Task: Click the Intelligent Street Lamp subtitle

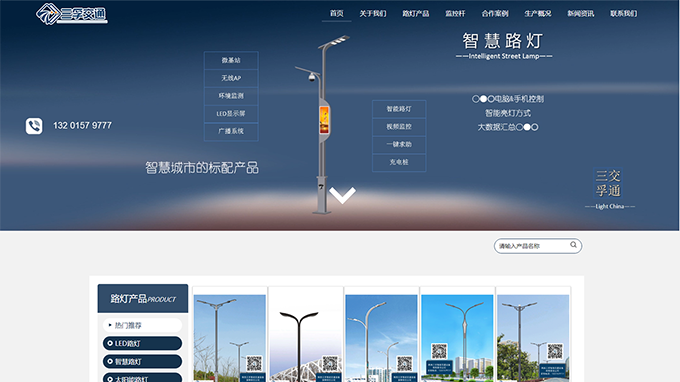Action: (504, 56)
